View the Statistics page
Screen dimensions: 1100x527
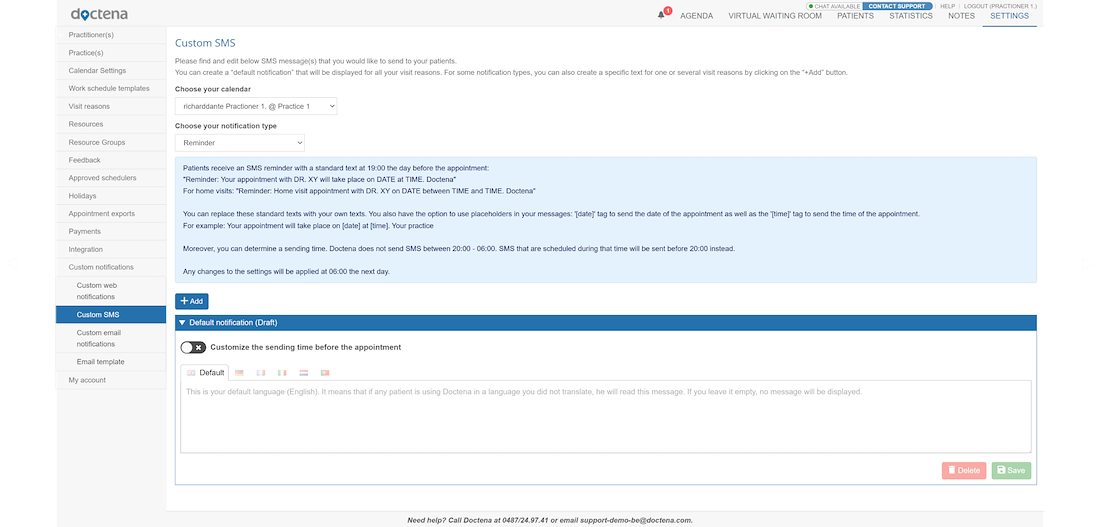(911, 16)
